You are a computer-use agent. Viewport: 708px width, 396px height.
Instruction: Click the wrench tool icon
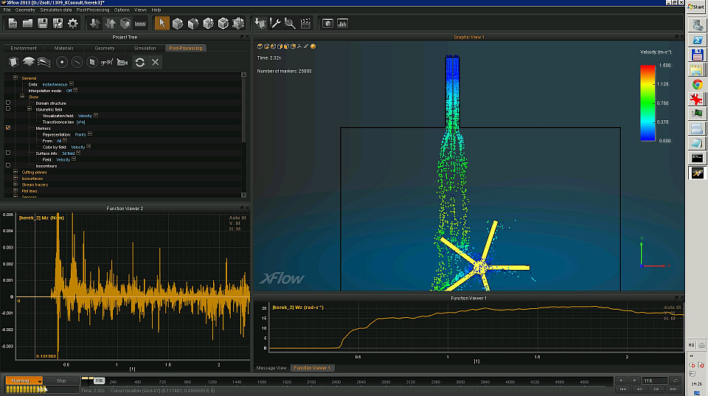pos(275,23)
